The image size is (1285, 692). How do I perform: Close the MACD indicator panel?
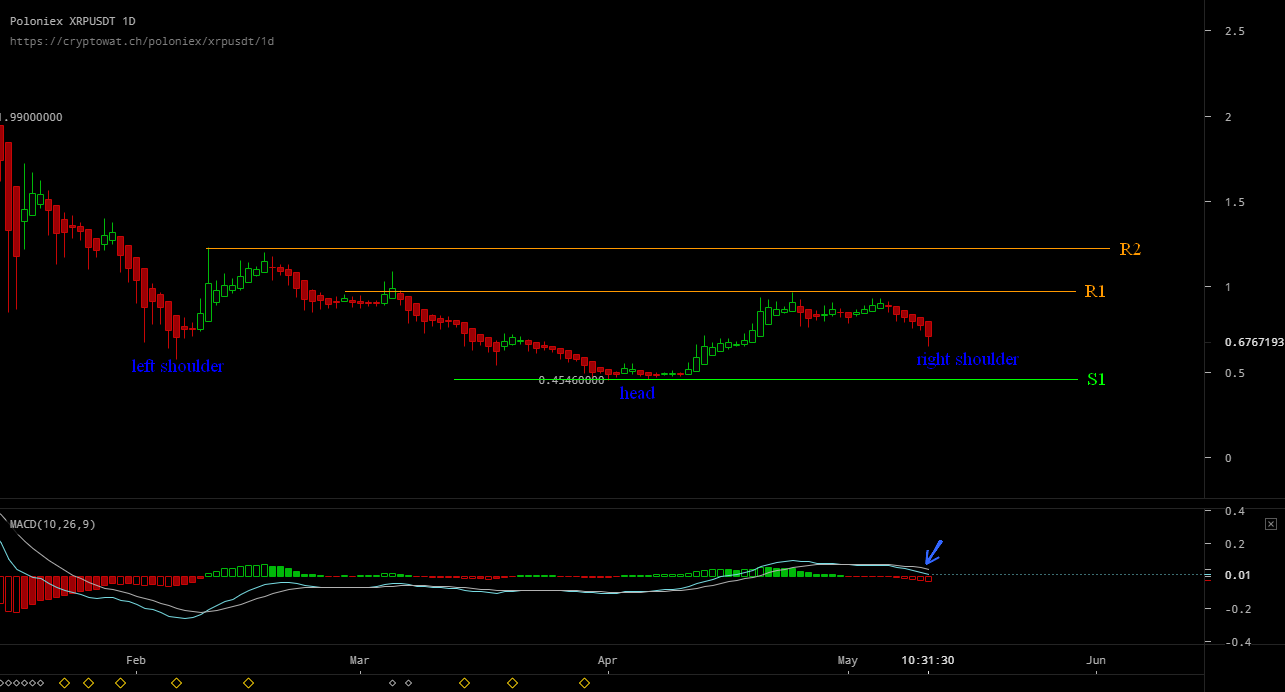click(1271, 523)
